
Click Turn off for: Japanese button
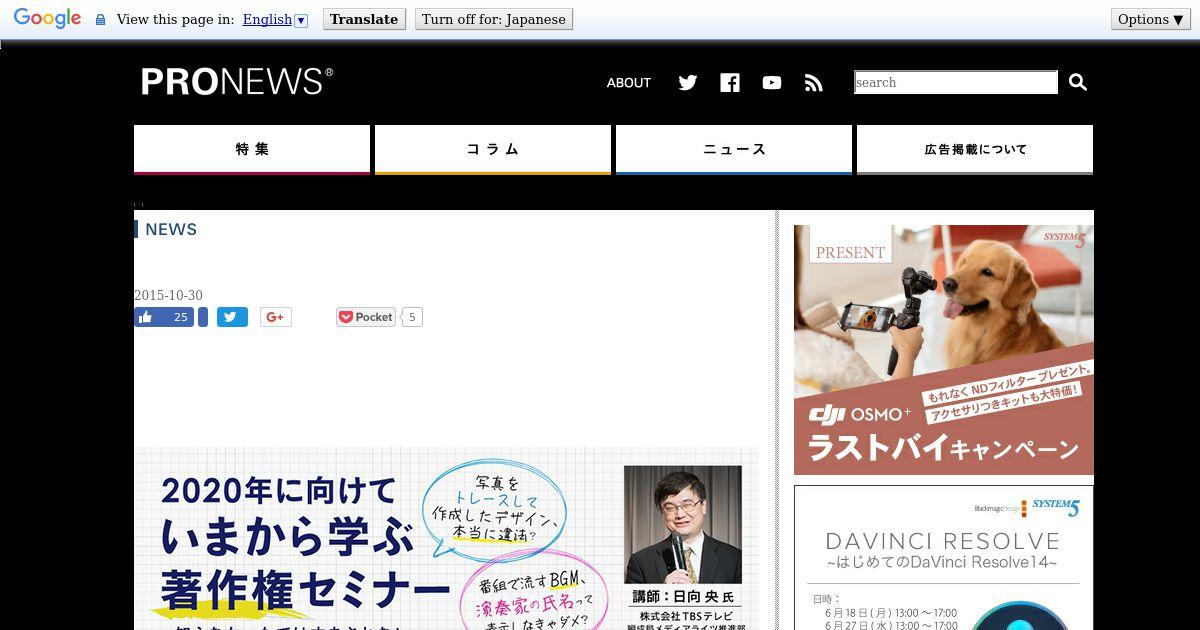(494, 19)
